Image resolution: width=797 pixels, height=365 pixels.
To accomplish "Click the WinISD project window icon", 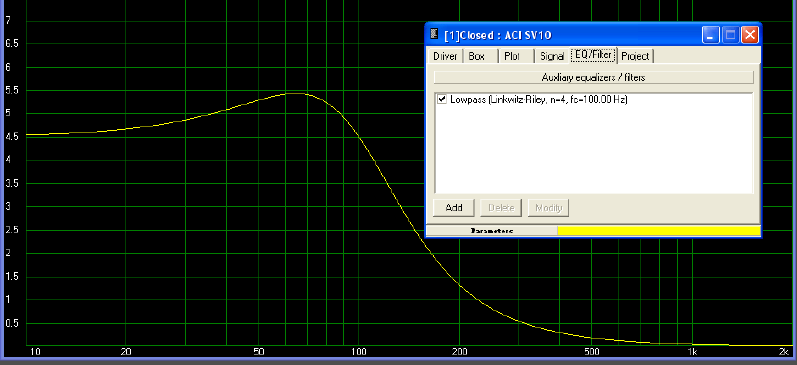I will coord(434,35).
